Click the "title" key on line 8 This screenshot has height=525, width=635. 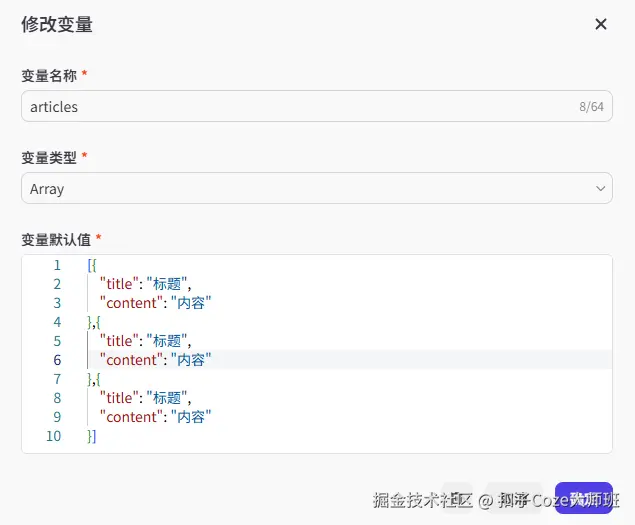pyautogui.click(x=119, y=398)
